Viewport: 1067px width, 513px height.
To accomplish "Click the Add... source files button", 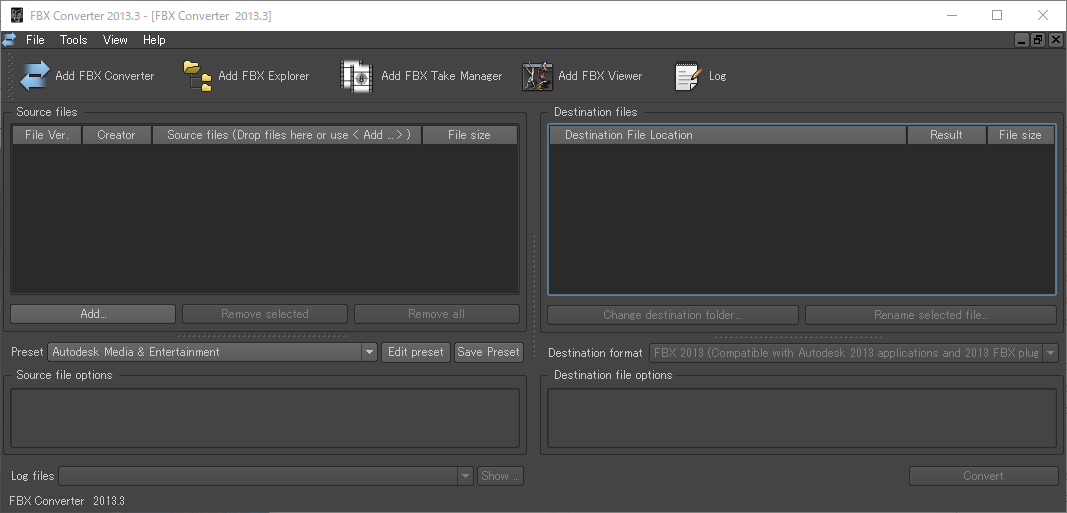I will click(93, 314).
